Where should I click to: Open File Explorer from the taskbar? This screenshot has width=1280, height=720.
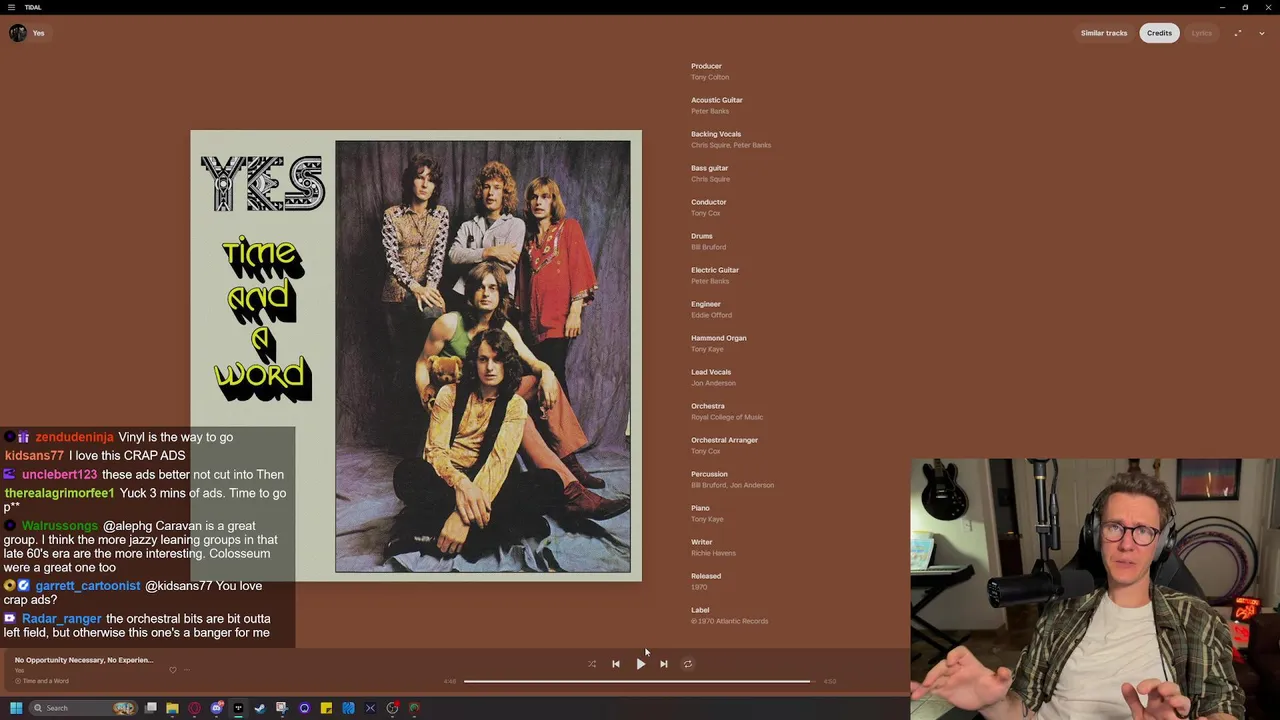[172, 708]
